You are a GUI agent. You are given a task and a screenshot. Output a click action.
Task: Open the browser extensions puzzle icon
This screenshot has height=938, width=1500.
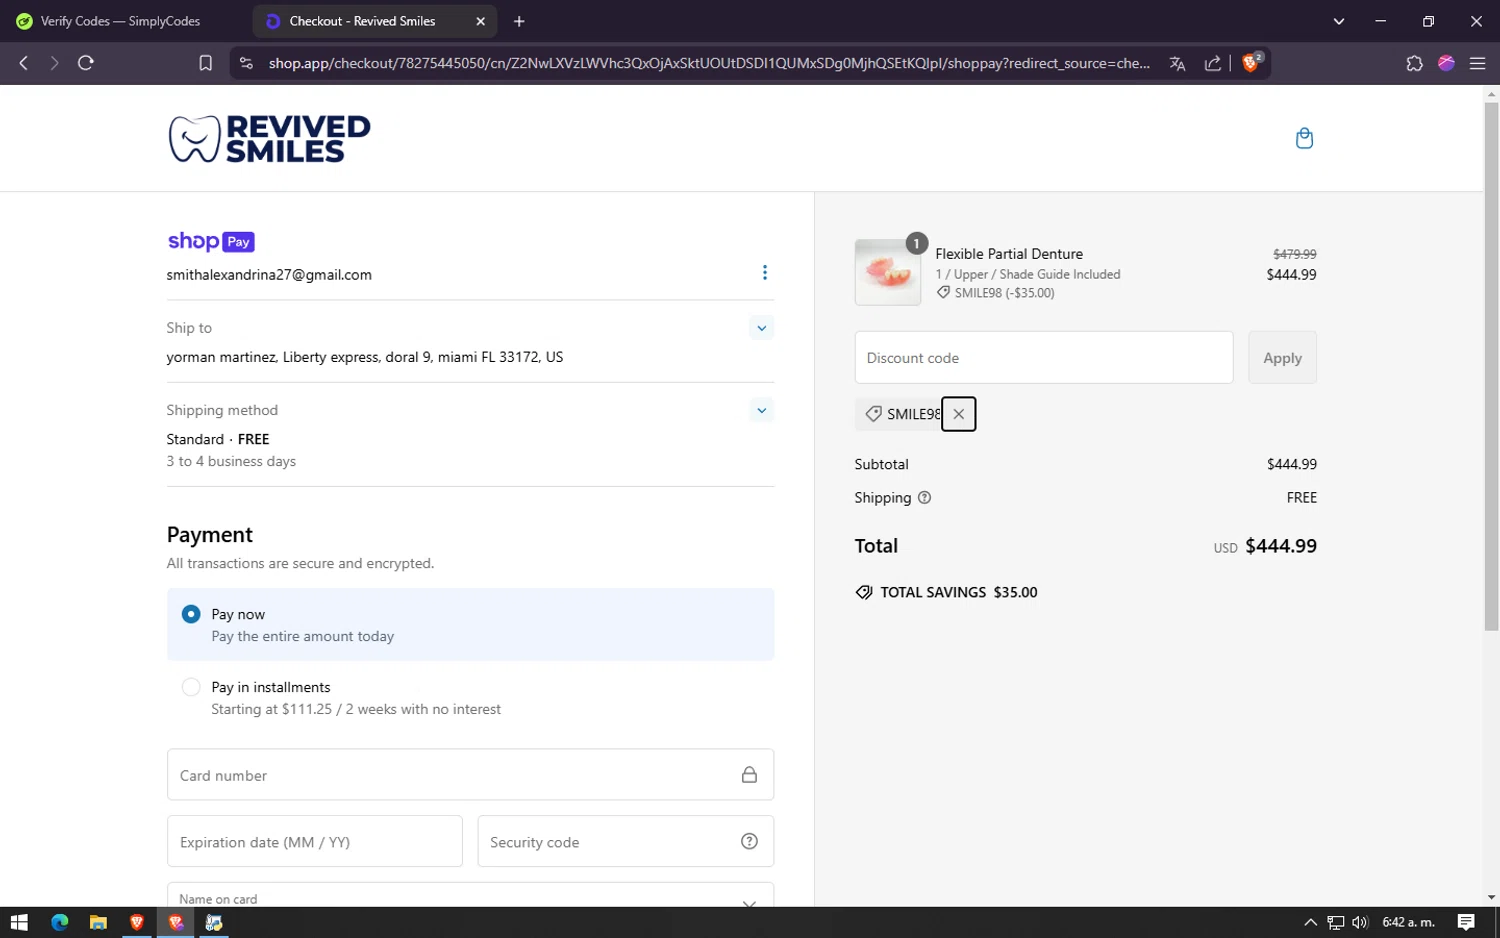click(x=1414, y=63)
